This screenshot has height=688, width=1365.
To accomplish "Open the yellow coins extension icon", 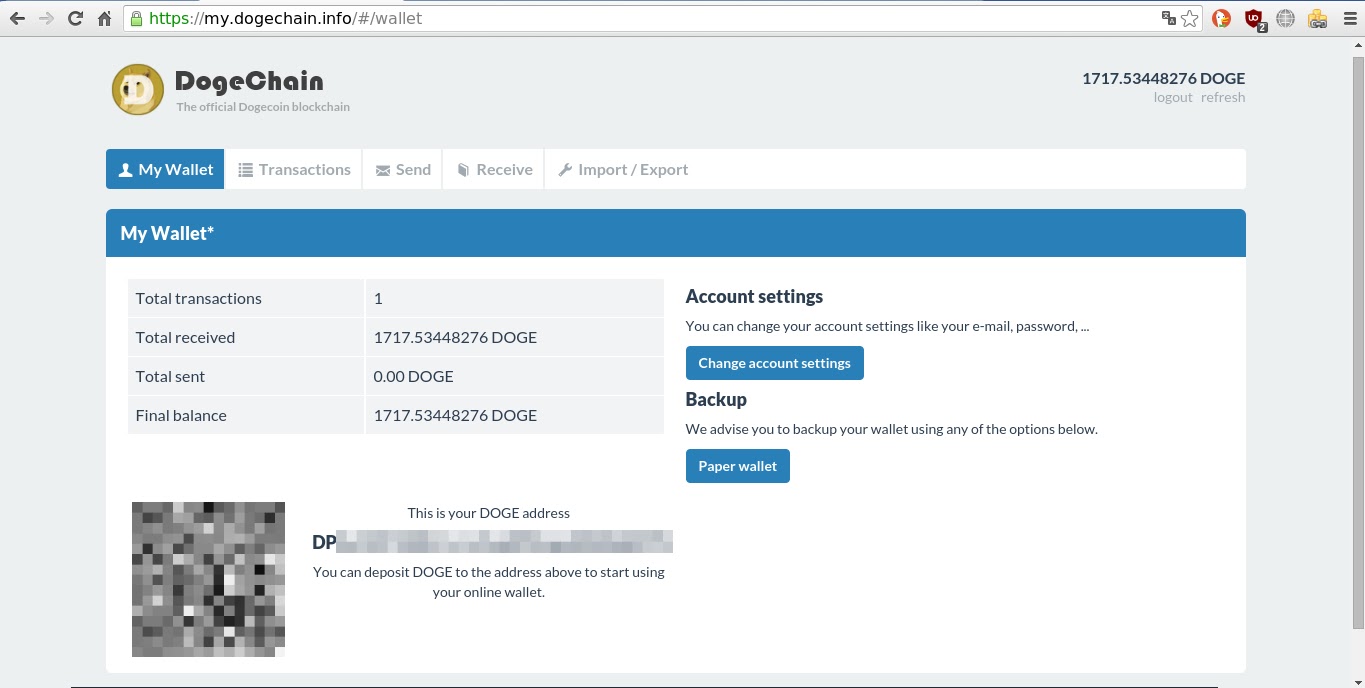I will click(1317, 18).
